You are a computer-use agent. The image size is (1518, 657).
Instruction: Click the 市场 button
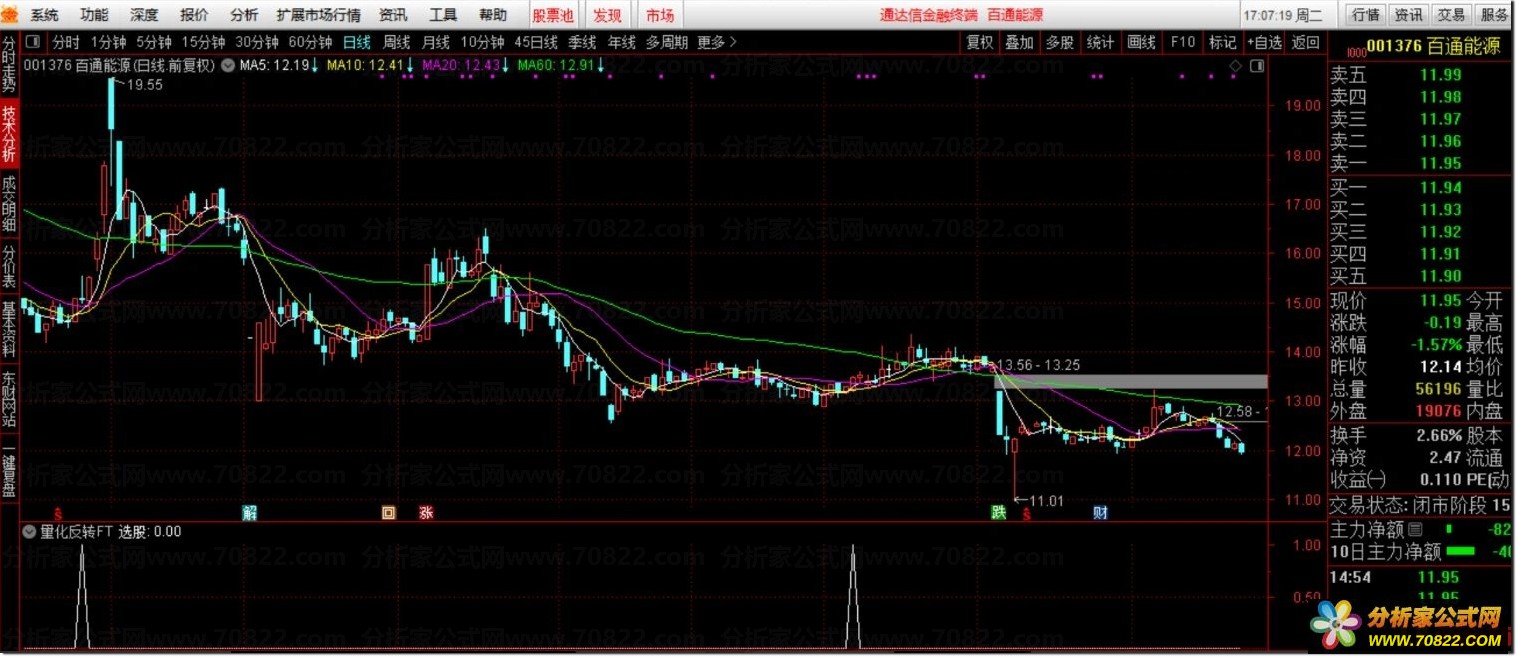pos(660,15)
